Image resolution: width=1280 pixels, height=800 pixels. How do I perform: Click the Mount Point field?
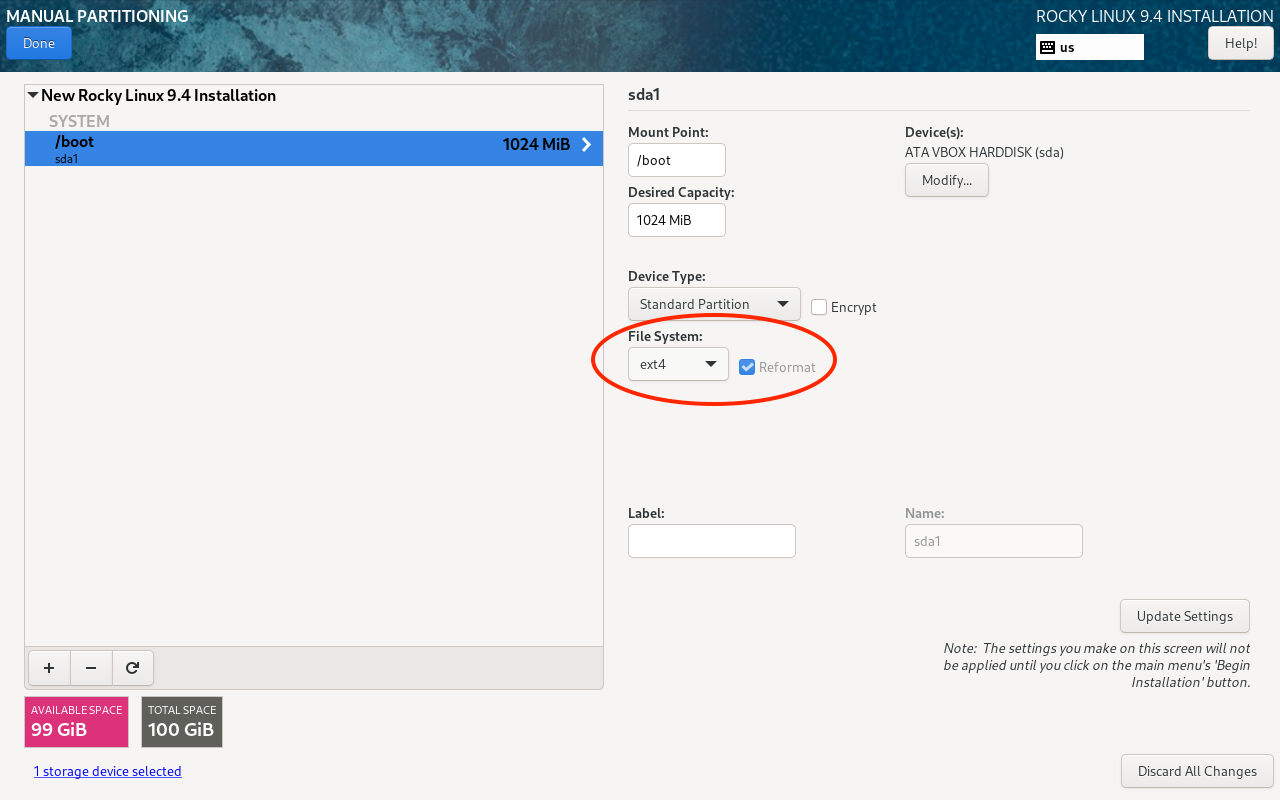click(x=677, y=160)
